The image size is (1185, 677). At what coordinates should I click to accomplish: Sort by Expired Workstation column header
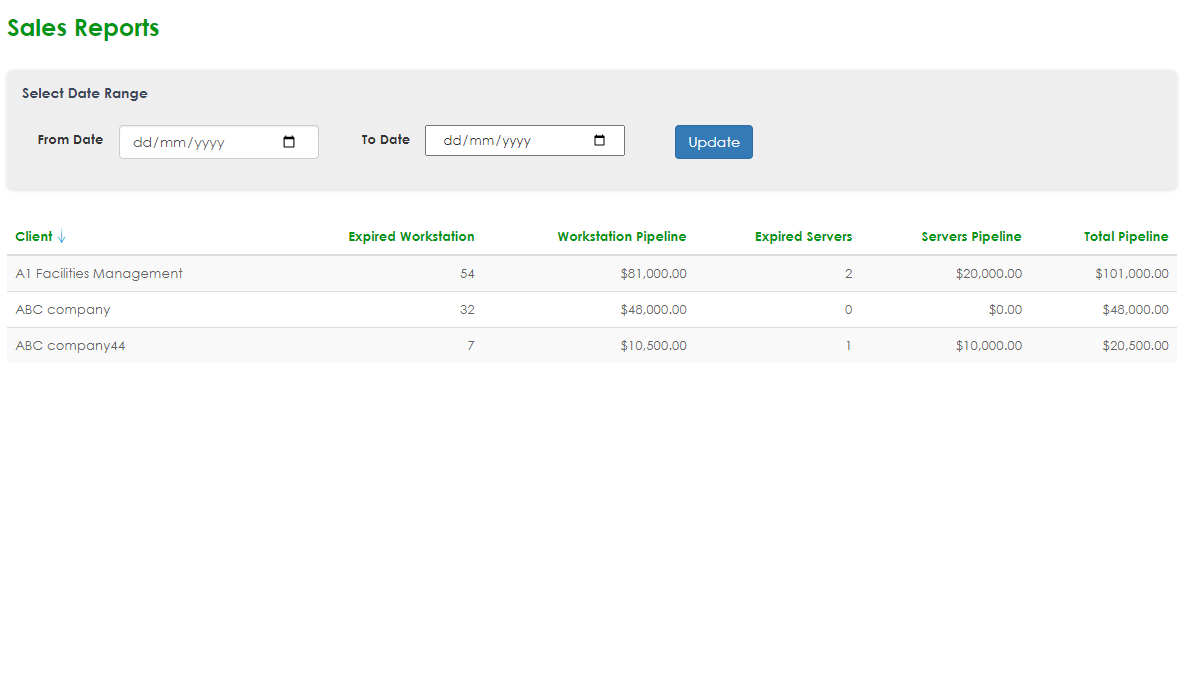[x=411, y=237]
